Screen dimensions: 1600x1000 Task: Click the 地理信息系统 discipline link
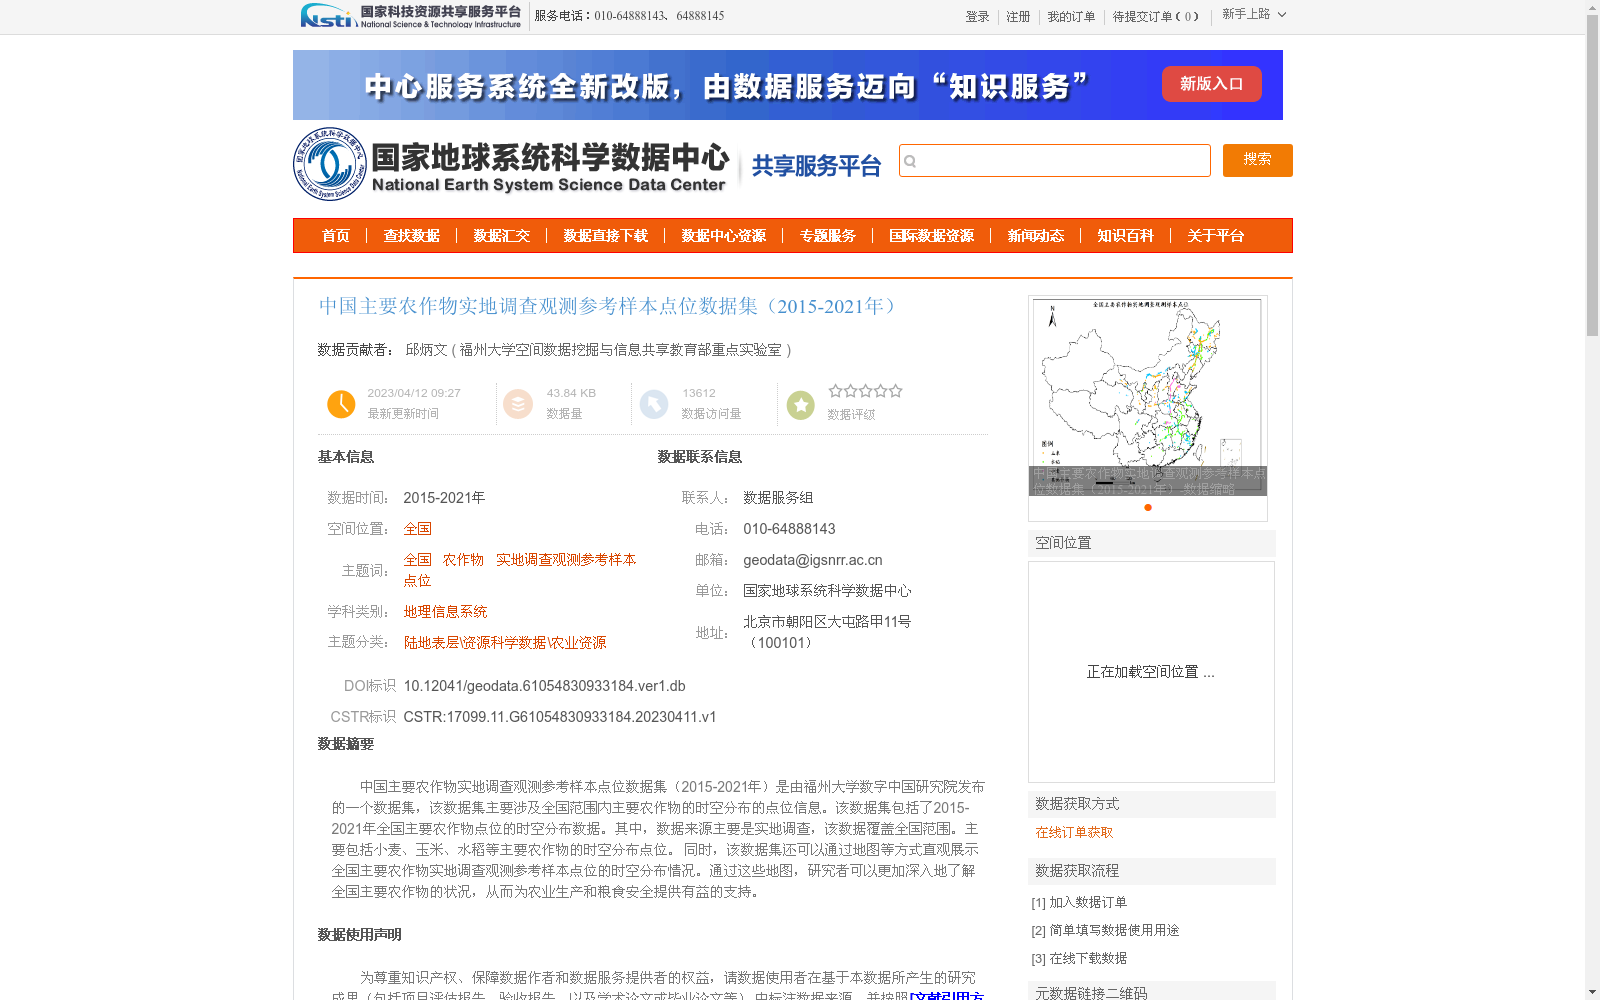[446, 612]
